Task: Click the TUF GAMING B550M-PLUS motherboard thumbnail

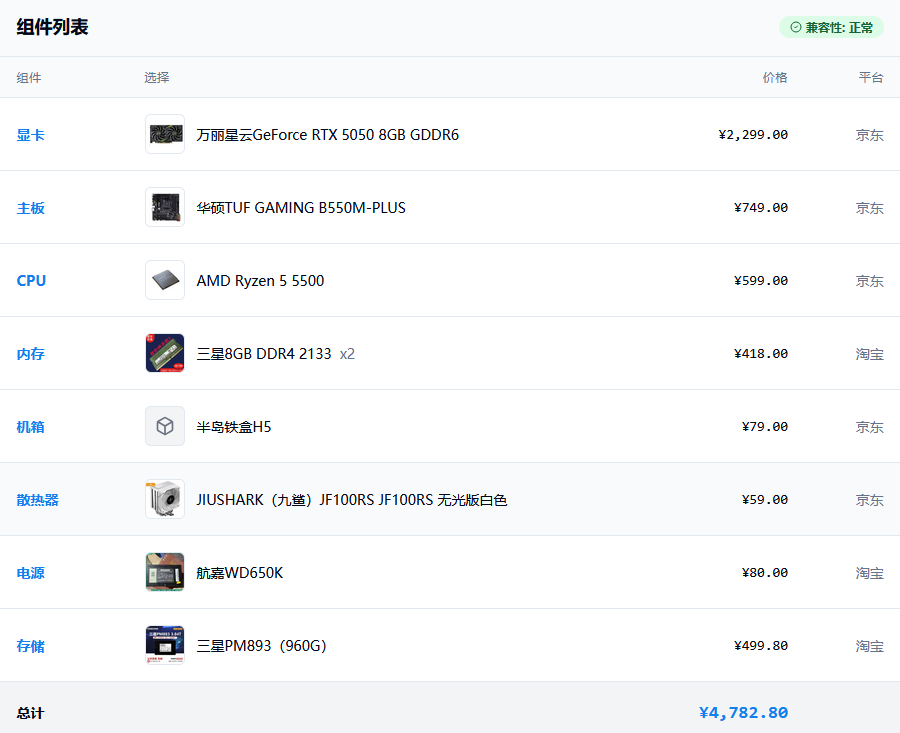Action: [x=165, y=207]
